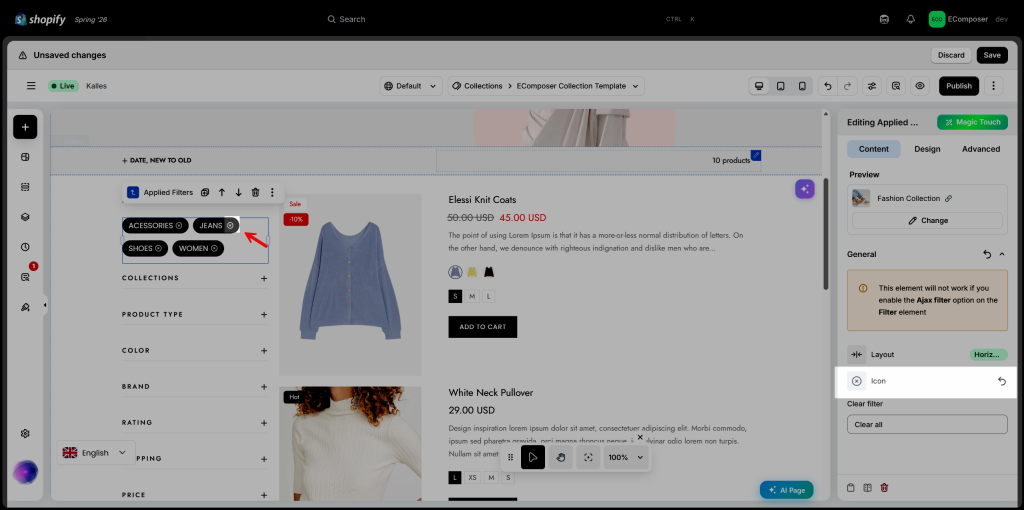Expand the PRICE filter group
The height and width of the screenshot is (510, 1024).
click(264, 495)
